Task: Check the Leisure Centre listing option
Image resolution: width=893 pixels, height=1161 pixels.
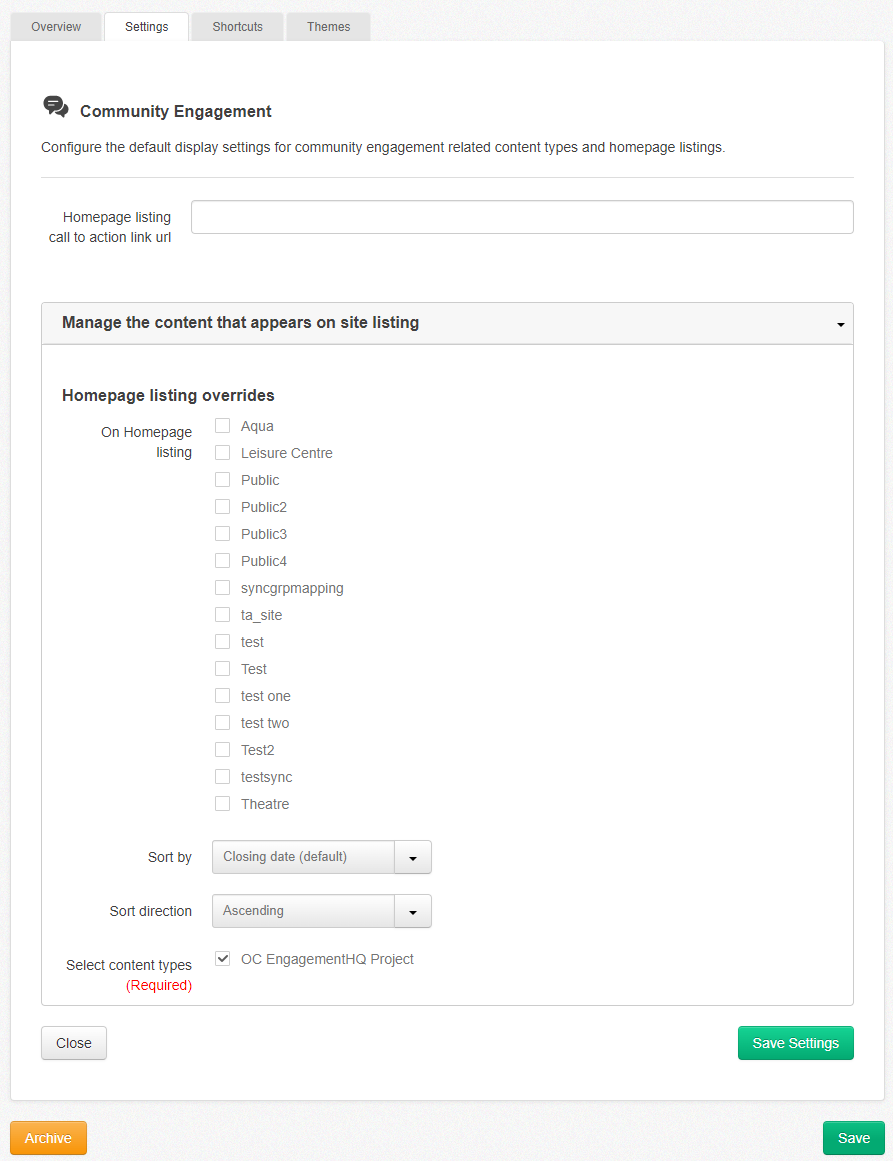Action: click(x=222, y=451)
